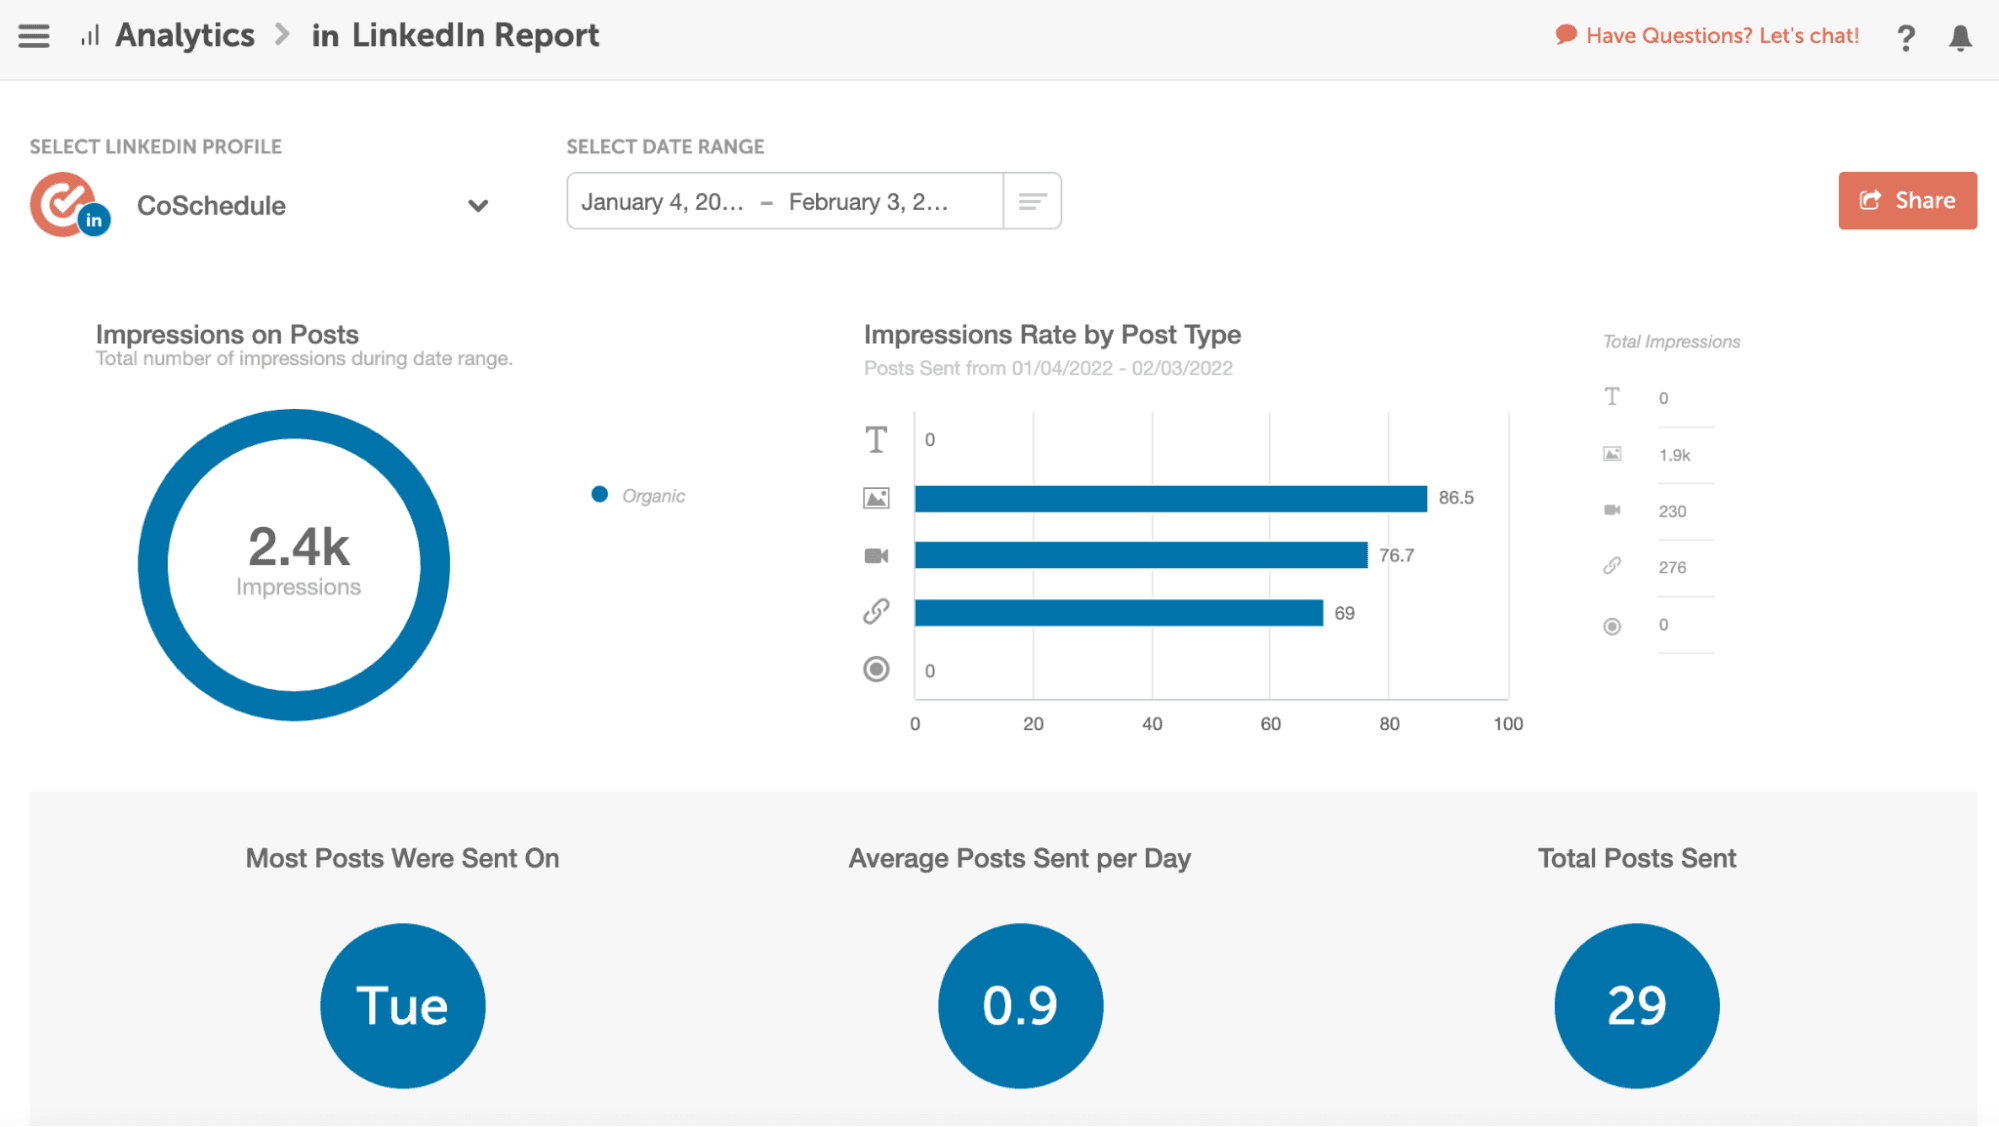Screen dimensions: 1999x1127
Task: Open the Have Questions? Let's chat! link
Action: click(x=1708, y=36)
